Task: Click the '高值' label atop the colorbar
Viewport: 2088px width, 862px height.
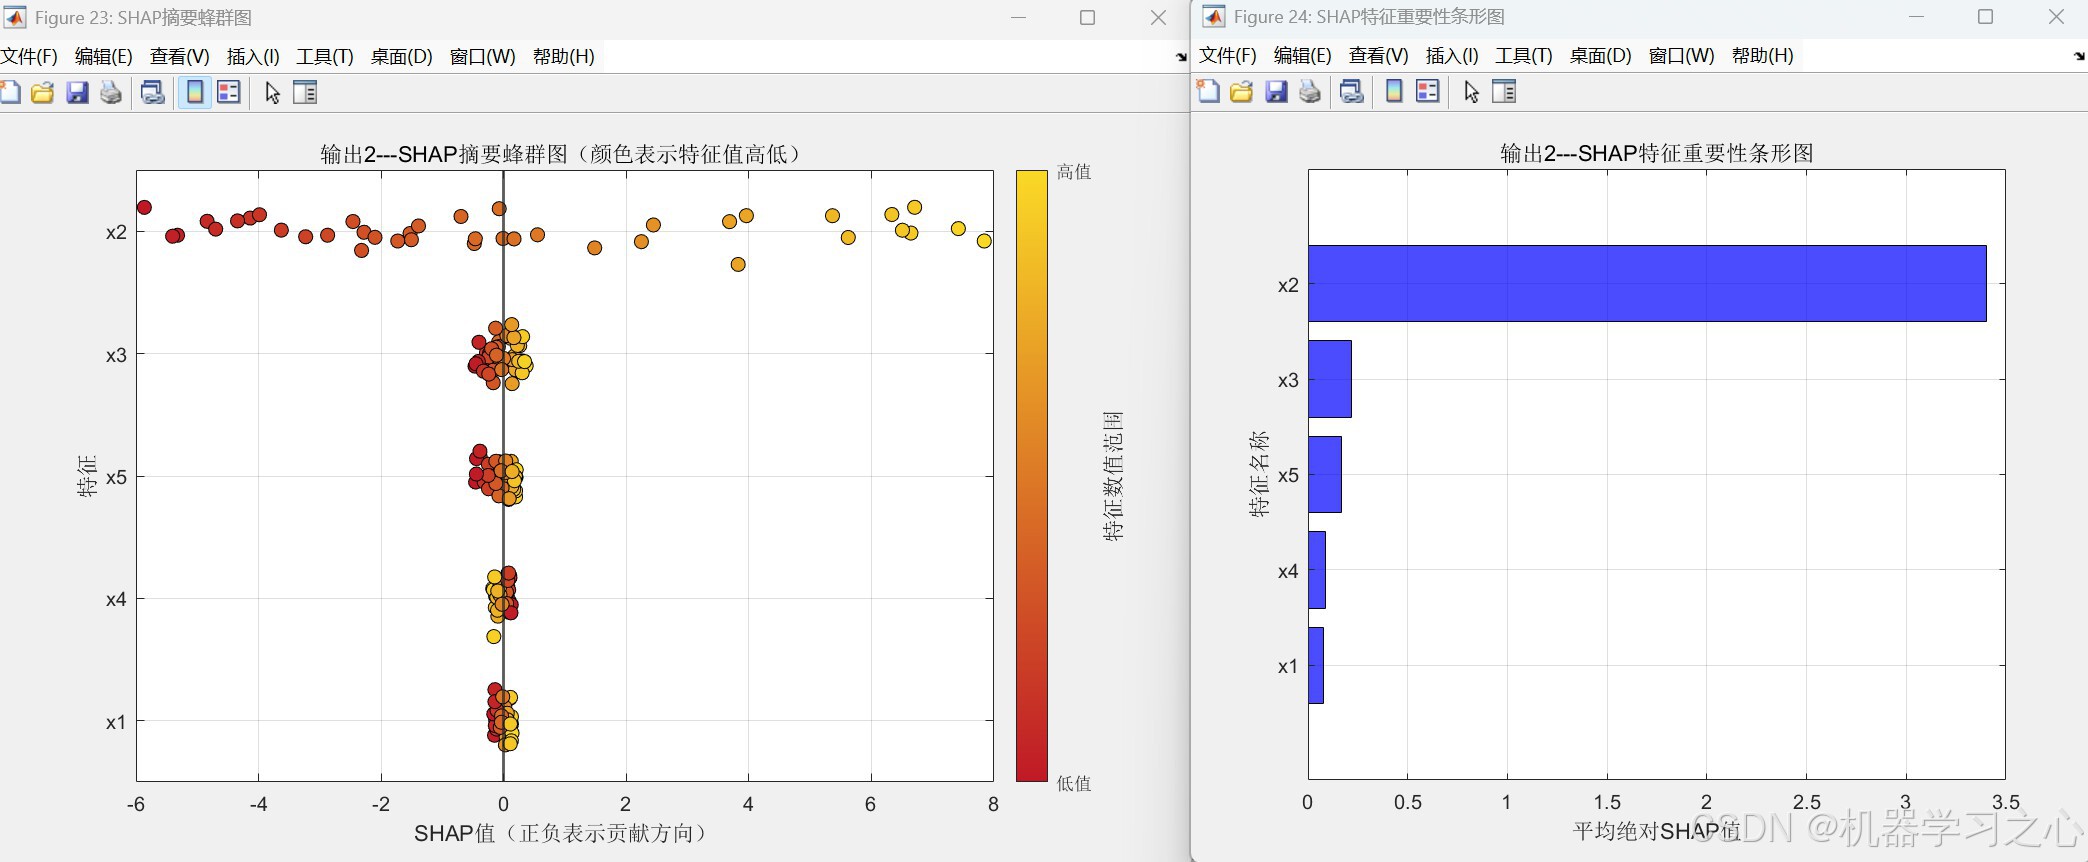Action: 1074,172
